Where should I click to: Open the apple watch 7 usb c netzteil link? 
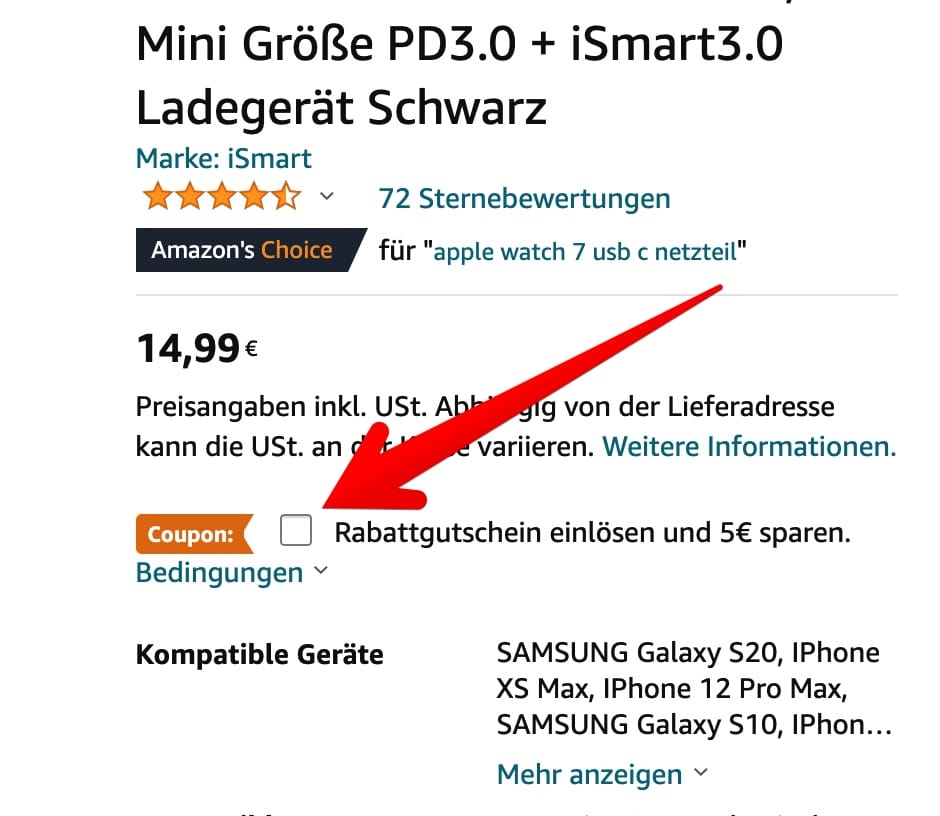tap(585, 252)
